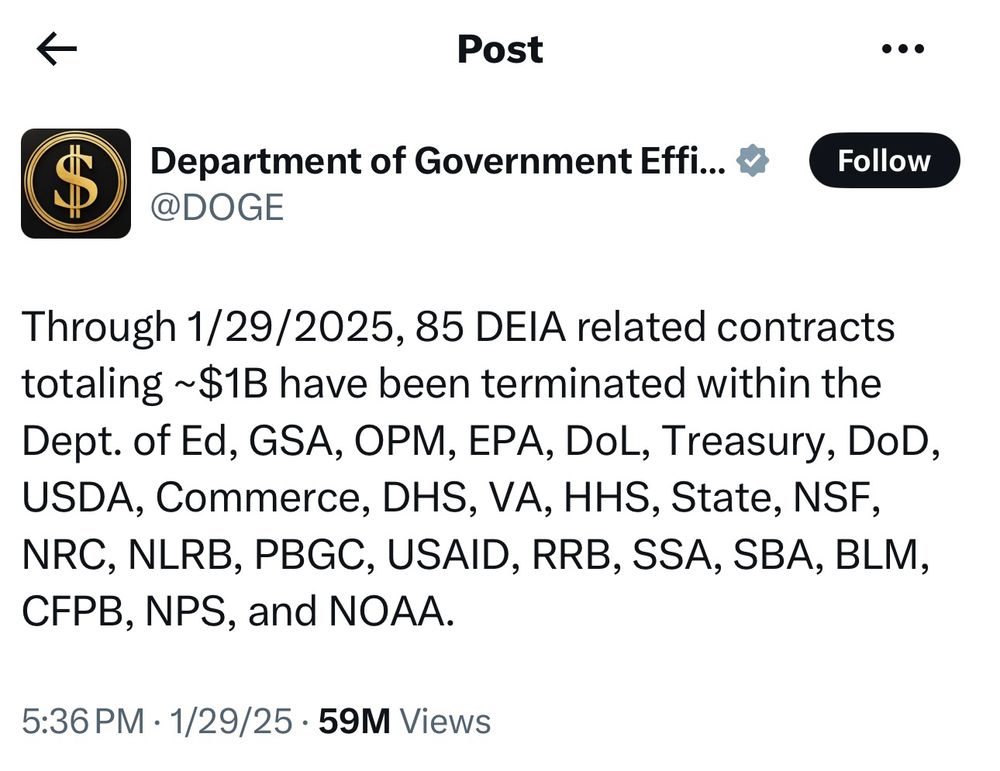Click Dept. of Ed in the post text
The height and width of the screenshot is (771, 1000).
pyautogui.click(x=125, y=441)
